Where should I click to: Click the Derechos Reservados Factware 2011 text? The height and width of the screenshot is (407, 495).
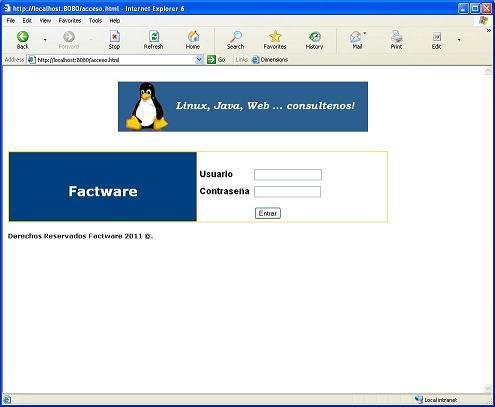pos(80,236)
